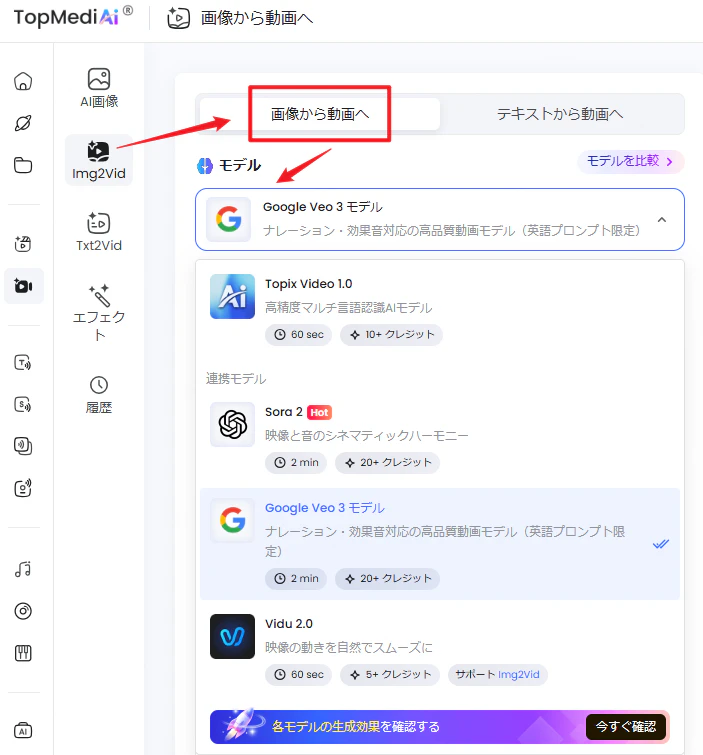Open the piano keys sidebar icon
The image size is (703, 755).
pyautogui.click(x=23, y=653)
